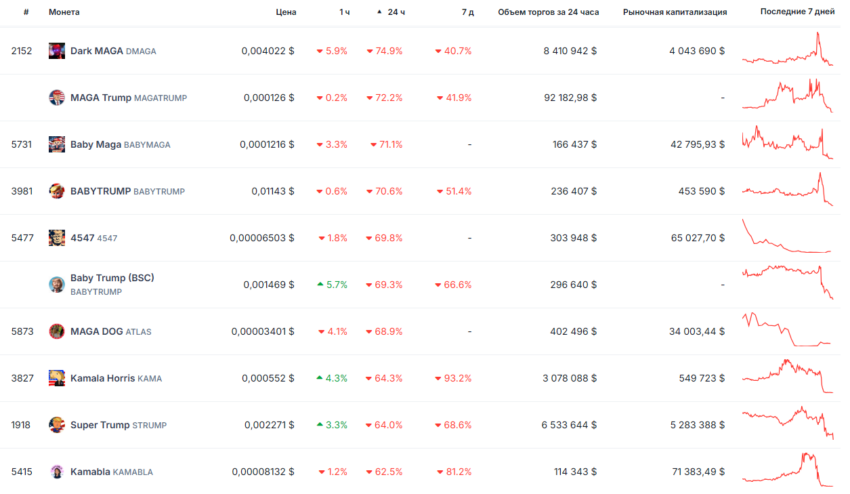Click the 24h change value 74.9%

point(385,51)
